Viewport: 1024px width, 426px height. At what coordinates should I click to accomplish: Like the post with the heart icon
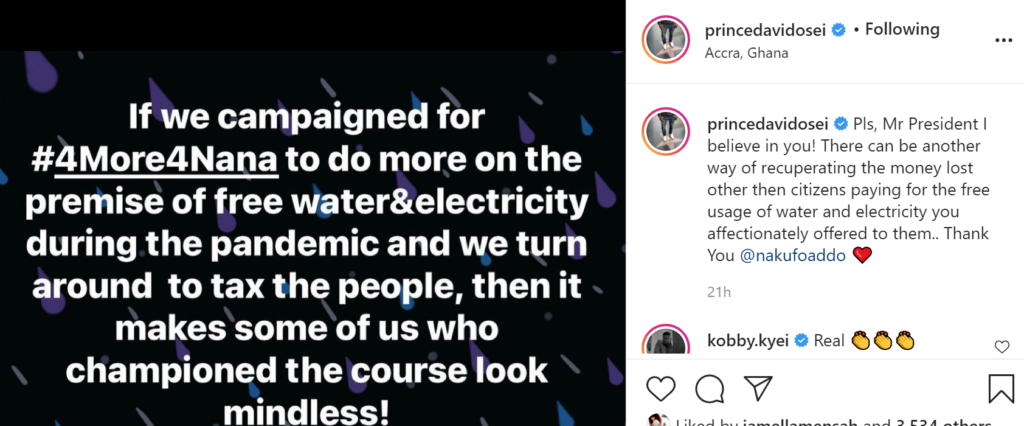[x=660, y=389]
